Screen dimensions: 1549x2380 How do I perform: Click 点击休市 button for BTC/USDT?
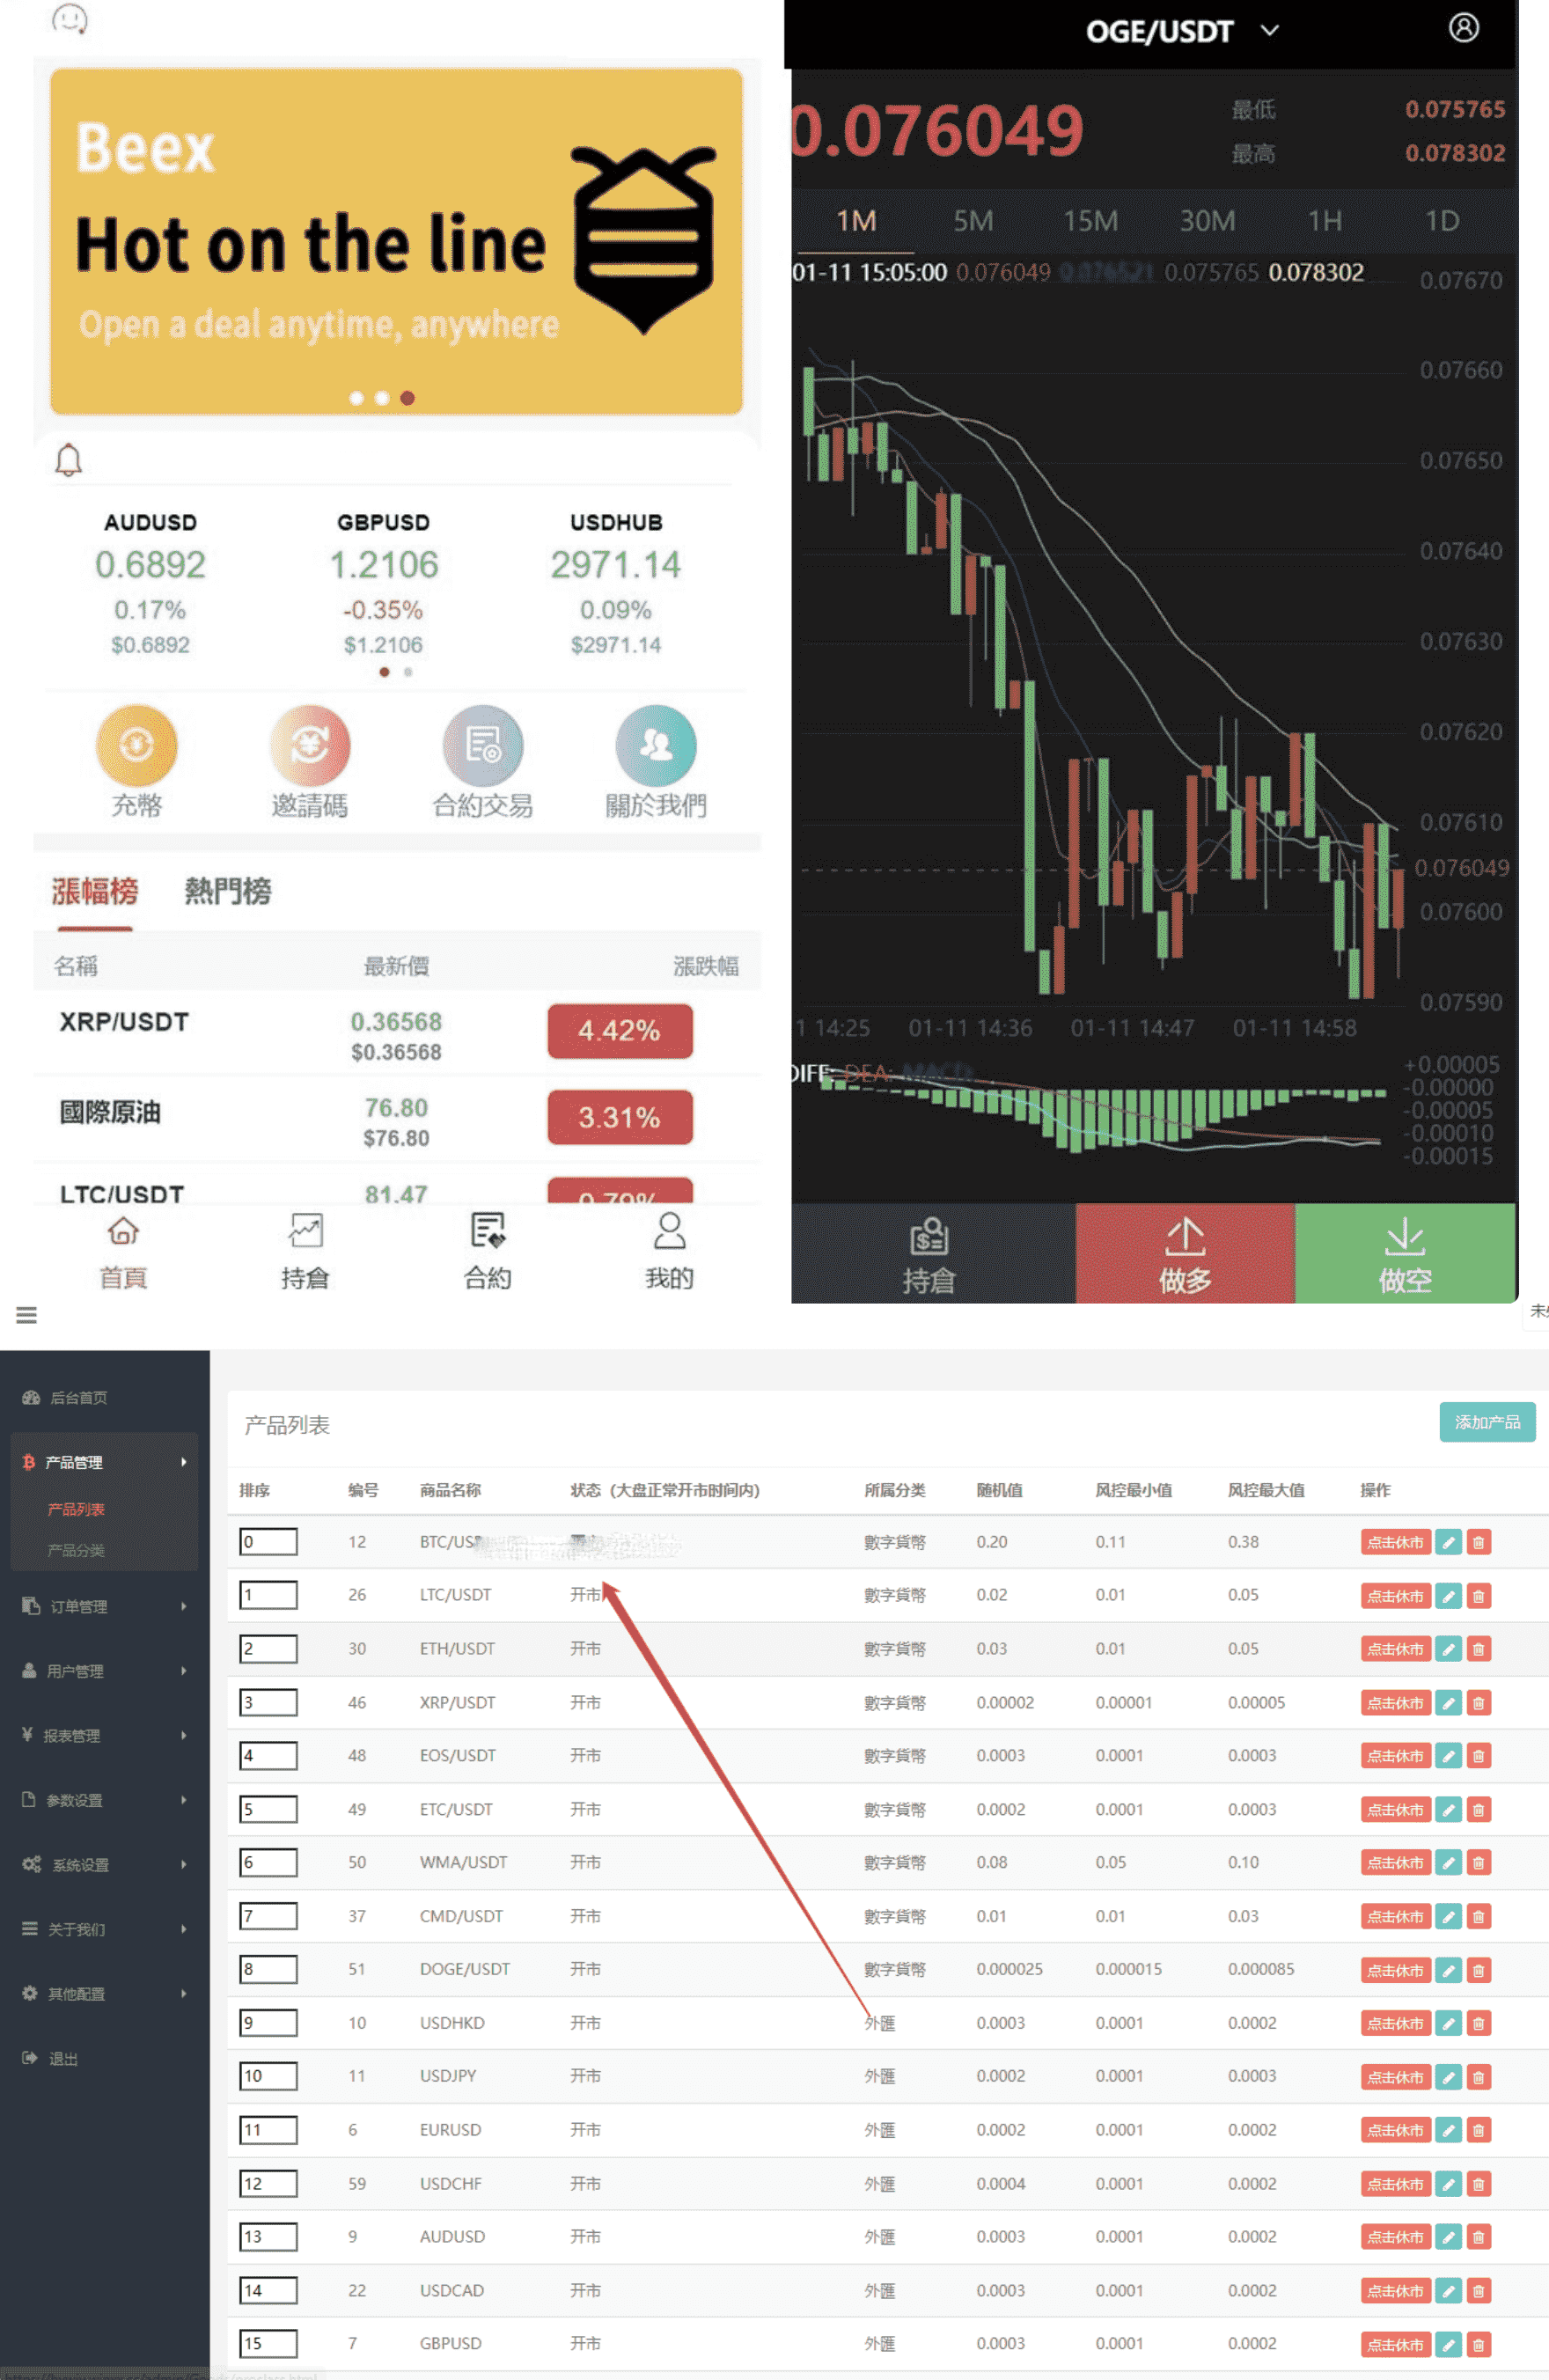(1395, 1542)
